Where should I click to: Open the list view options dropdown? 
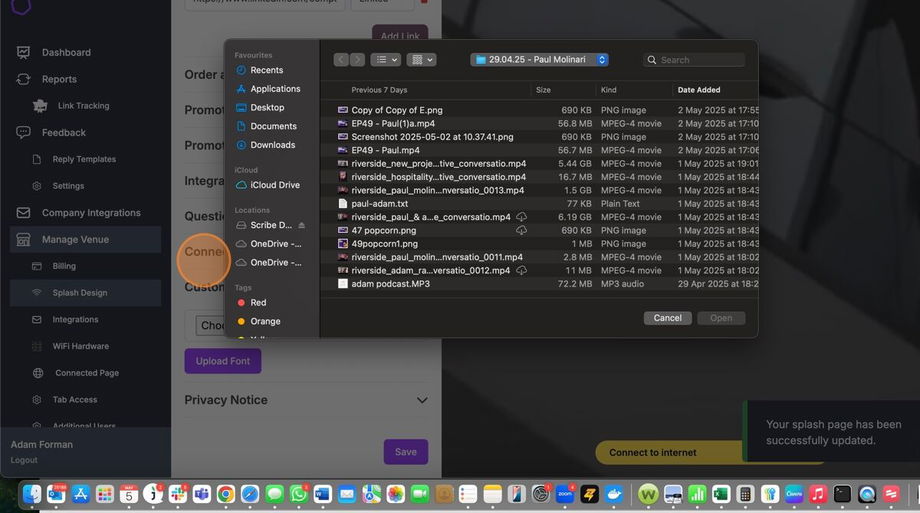click(385, 60)
